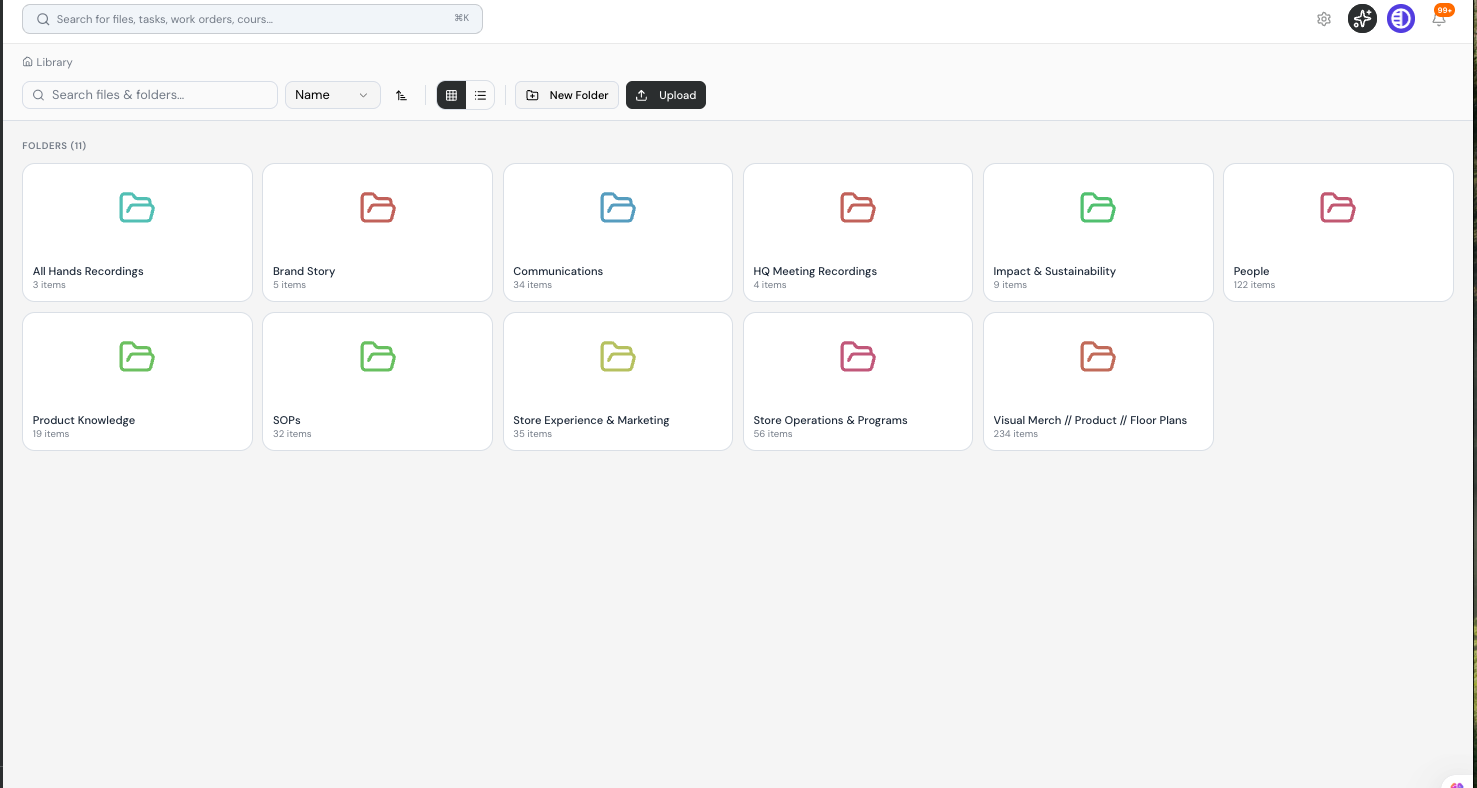Viewport: 1477px width, 788px height.
Task: Focus the global search for files and tasks field
Action: (252, 19)
